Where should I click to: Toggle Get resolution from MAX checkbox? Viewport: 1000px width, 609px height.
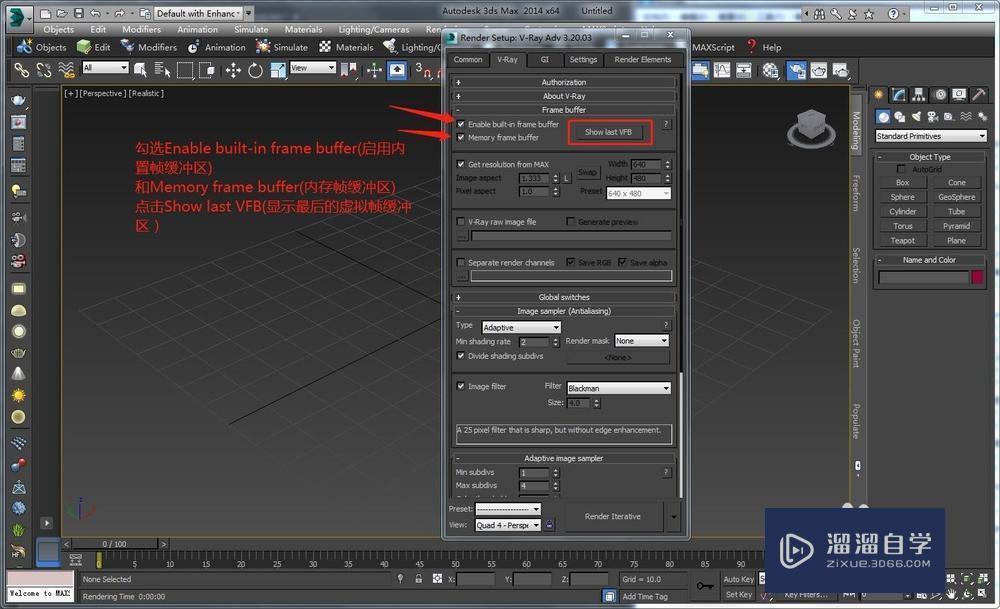point(460,164)
